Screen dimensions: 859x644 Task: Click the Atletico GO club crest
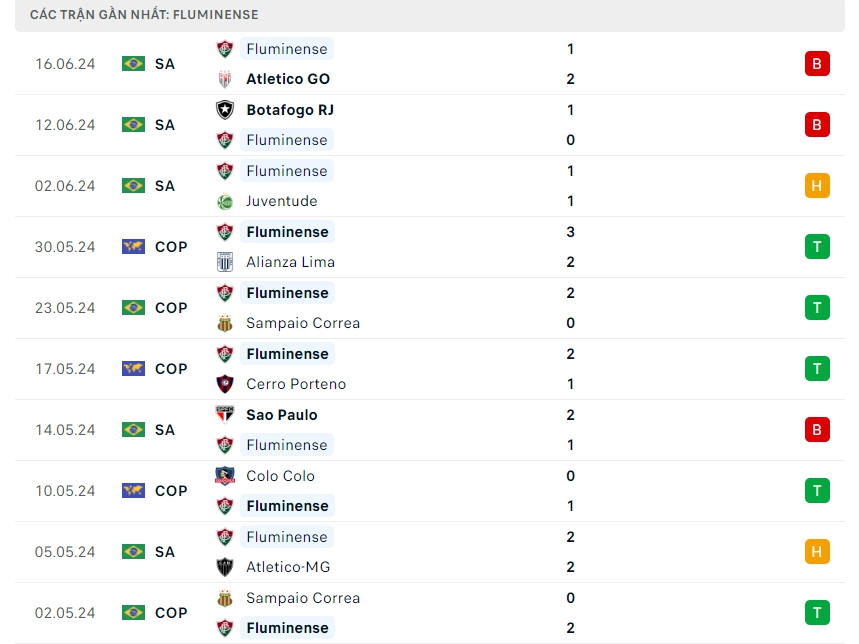(225, 79)
